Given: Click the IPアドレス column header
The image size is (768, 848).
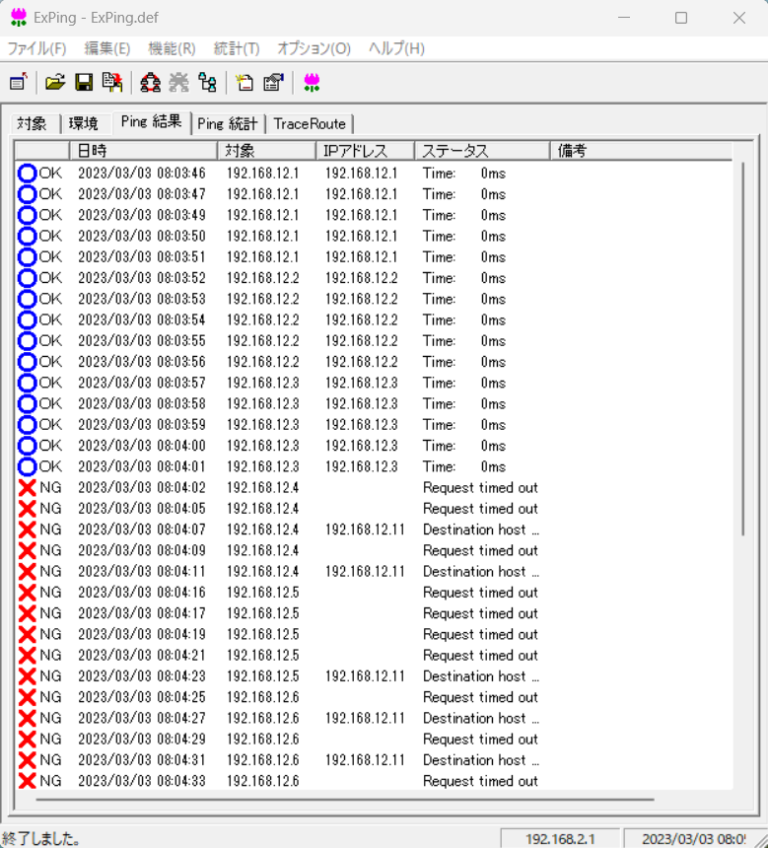Looking at the screenshot, I should pos(364,151).
